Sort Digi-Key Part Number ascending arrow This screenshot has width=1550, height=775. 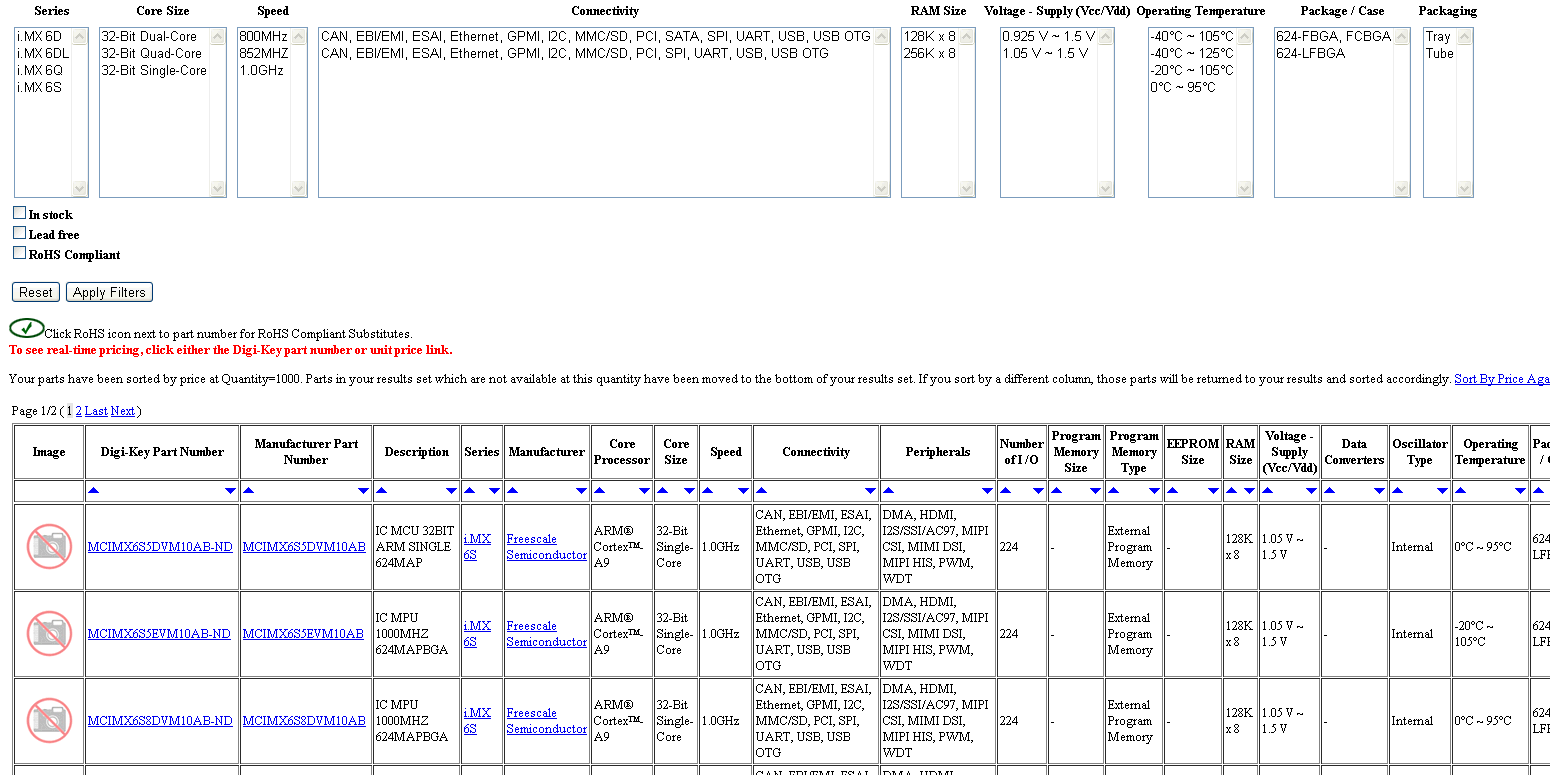click(93, 491)
